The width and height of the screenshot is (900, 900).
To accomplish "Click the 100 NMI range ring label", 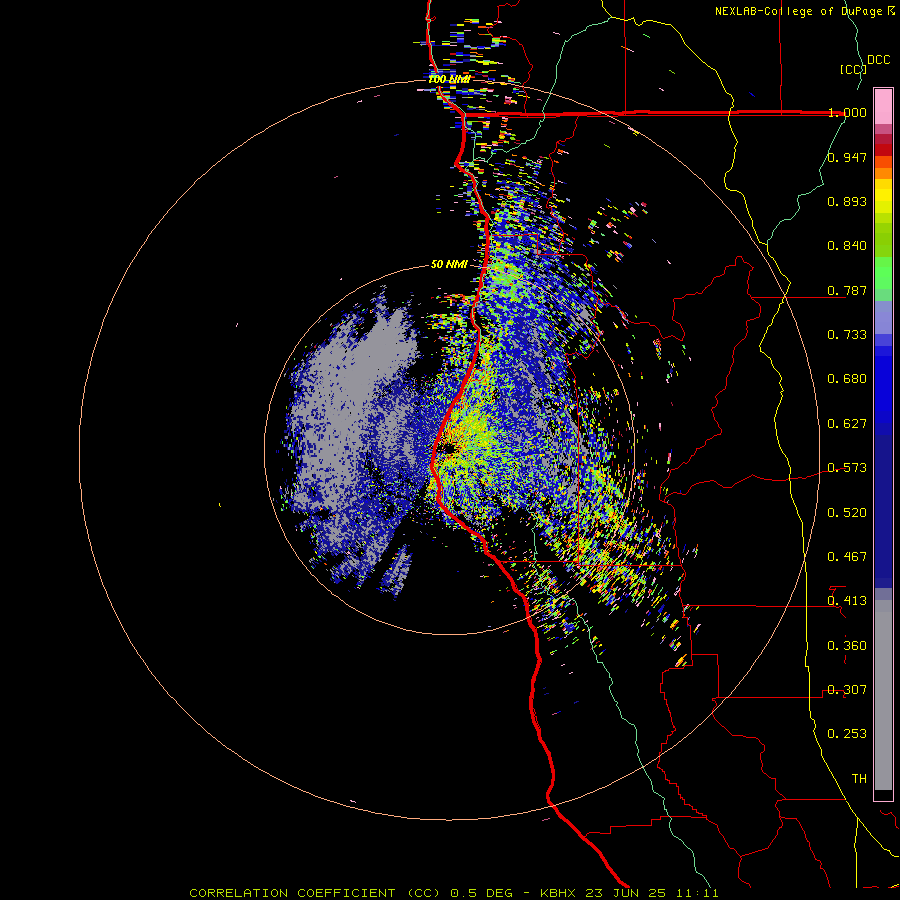I will [449, 79].
